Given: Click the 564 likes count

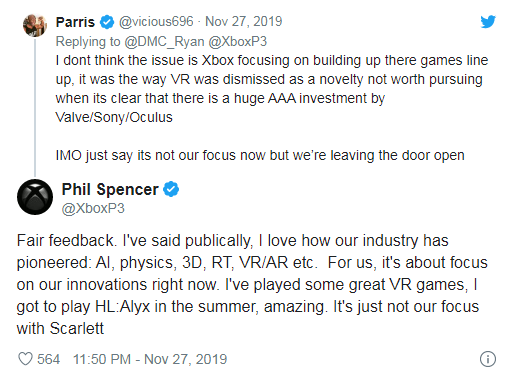Looking at the screenshot, I should 48,359.
